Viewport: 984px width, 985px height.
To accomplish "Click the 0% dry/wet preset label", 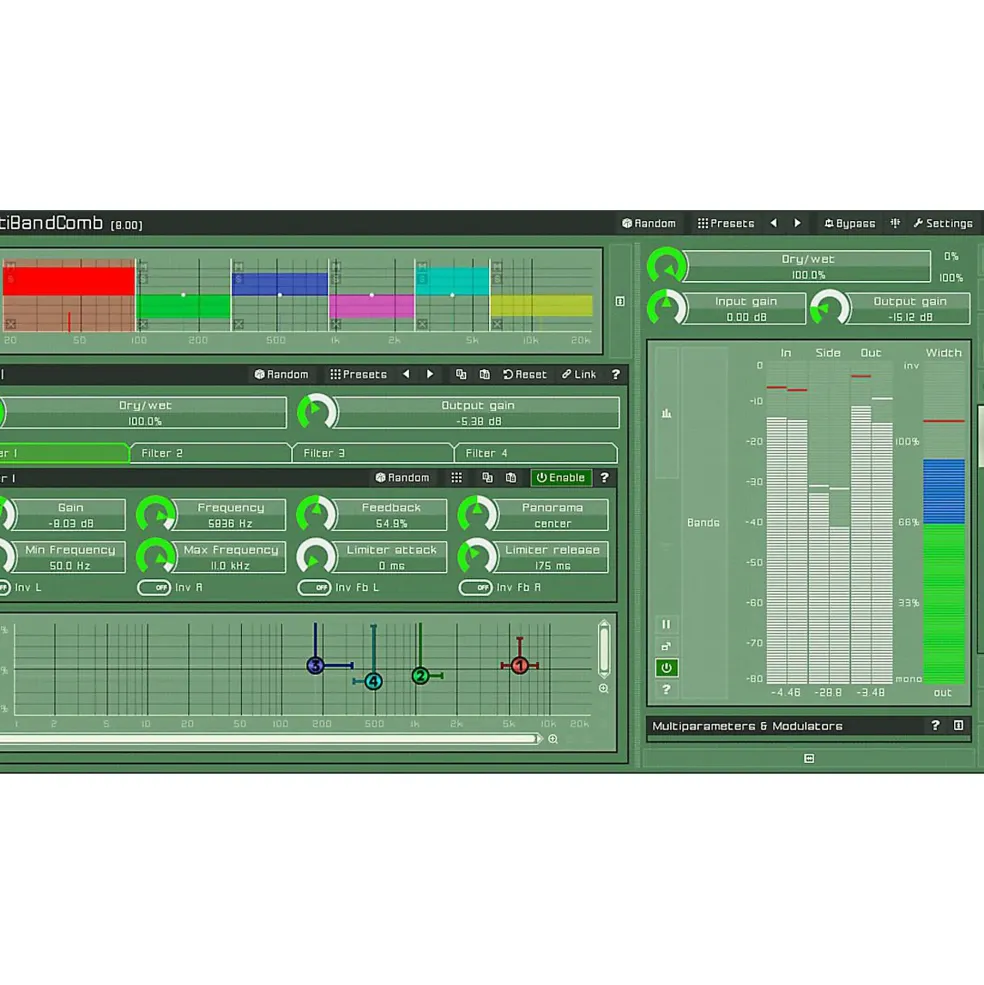I will click(x=951, y=256).
